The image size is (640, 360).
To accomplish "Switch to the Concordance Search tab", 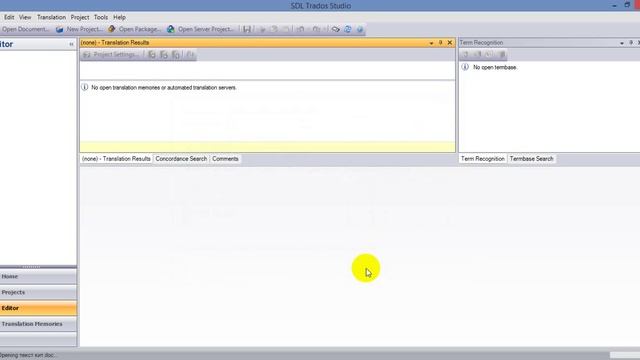I will 181,159.
